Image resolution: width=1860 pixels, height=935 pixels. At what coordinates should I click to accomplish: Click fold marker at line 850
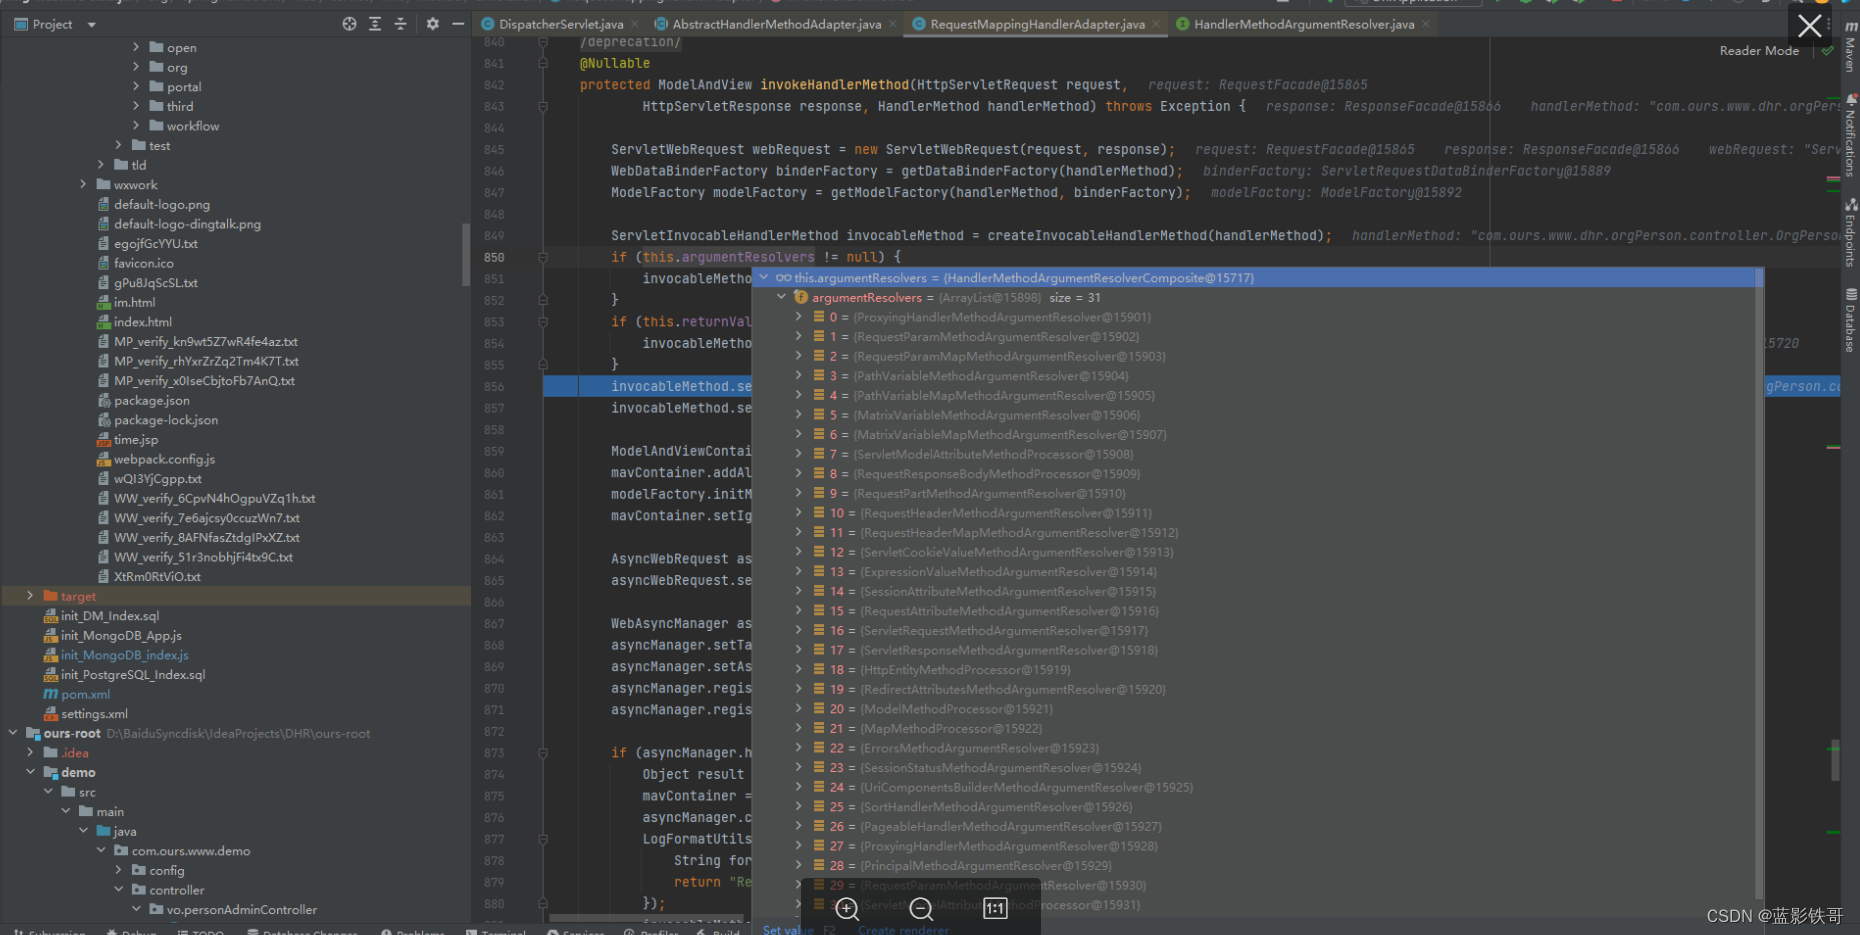543,257
